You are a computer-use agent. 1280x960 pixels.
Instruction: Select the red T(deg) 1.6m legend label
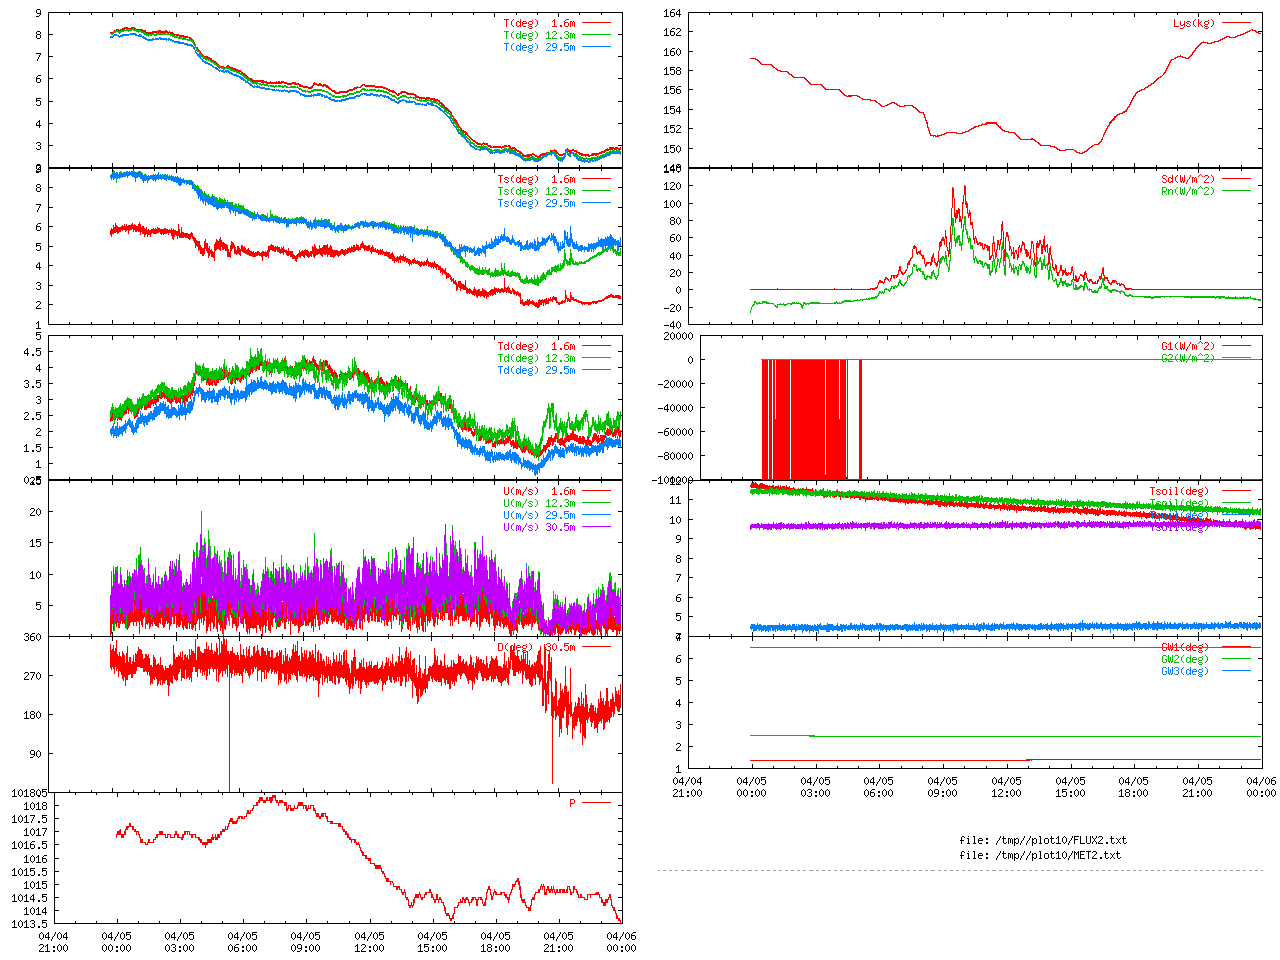click(x=540, y=23)
